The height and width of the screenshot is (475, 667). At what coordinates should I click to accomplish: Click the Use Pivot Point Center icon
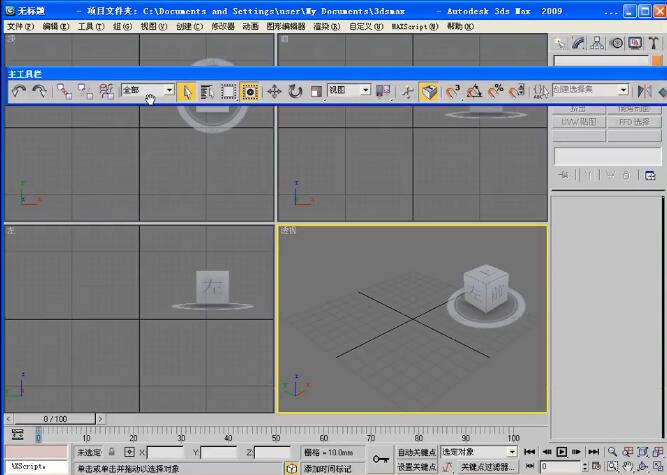click(383, 91)
